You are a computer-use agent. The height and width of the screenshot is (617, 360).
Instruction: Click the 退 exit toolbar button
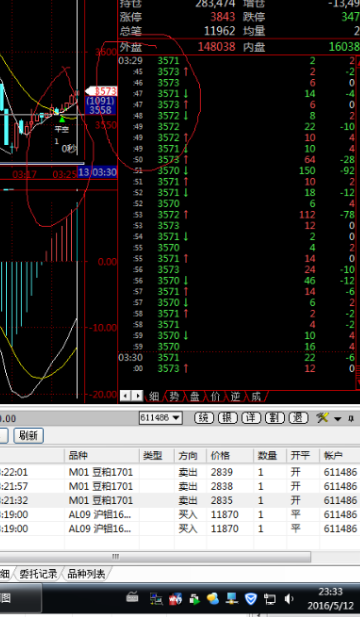298,417
